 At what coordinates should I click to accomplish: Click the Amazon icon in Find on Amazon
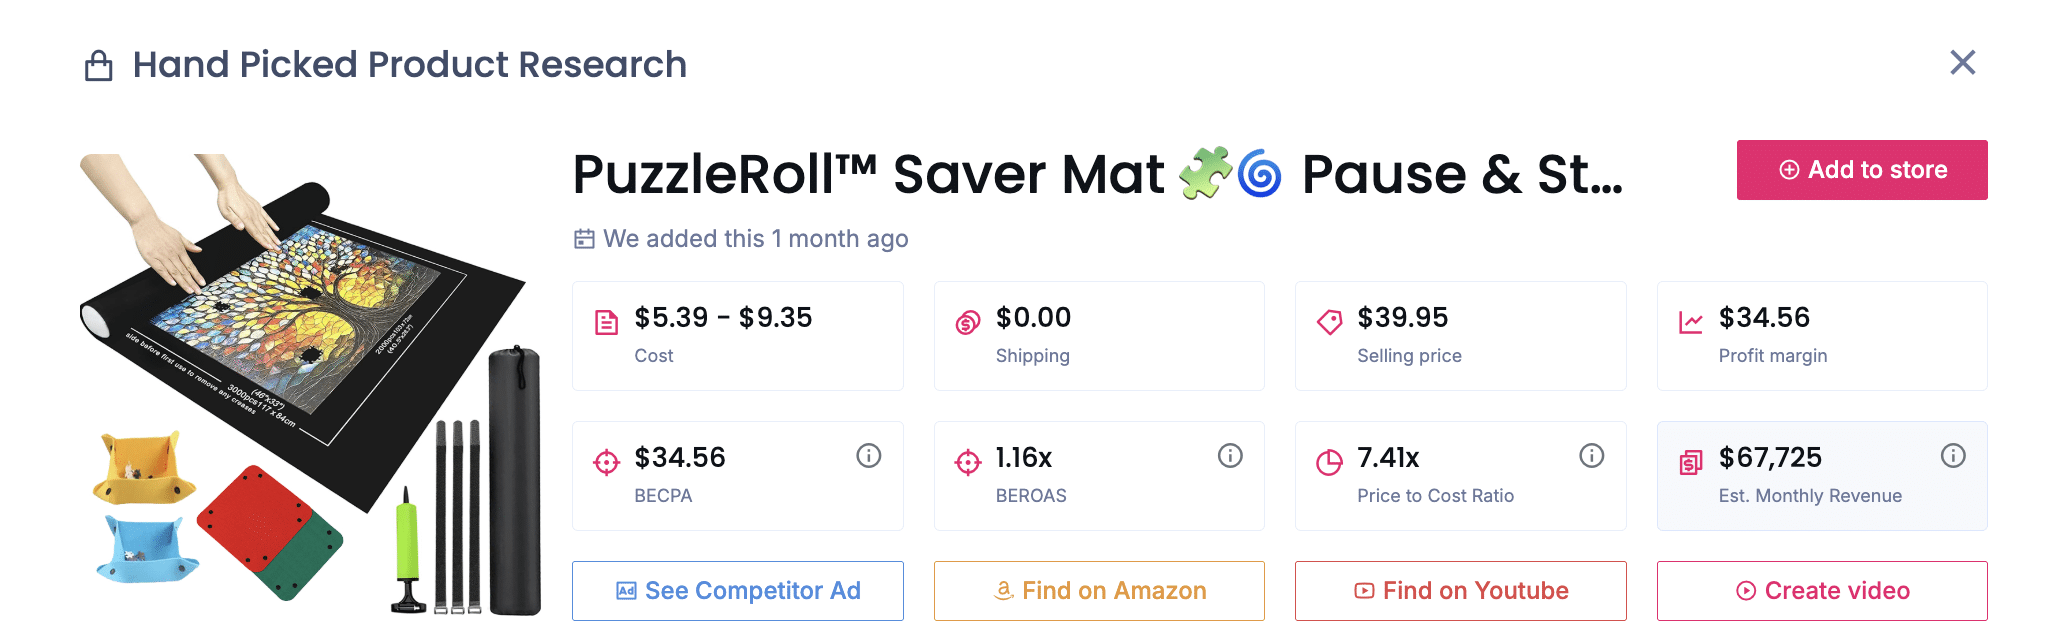pos(1003,591)
